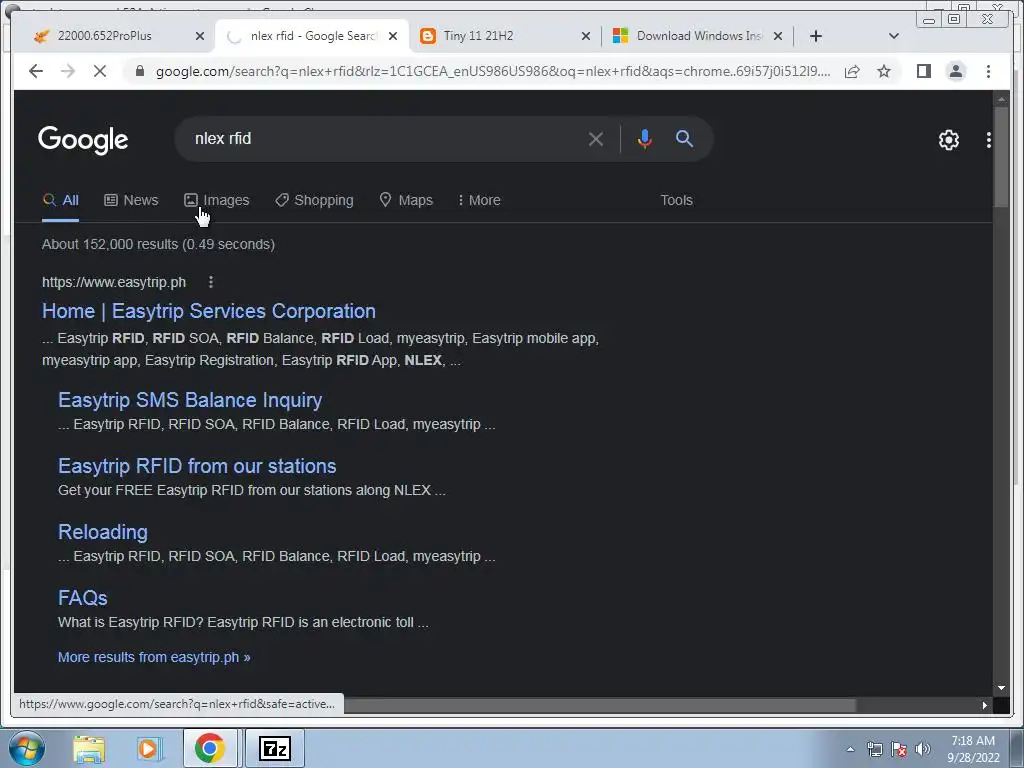Screen dimensions: 1024x768
Task: Open the Easytrip SMS Balance Inquiry link
Action: point(190,400)
